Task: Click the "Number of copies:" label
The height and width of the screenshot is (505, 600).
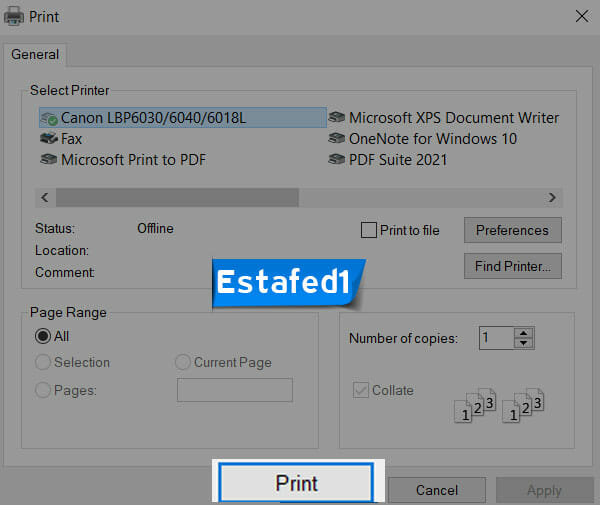Action: click(x=403, y=338)
